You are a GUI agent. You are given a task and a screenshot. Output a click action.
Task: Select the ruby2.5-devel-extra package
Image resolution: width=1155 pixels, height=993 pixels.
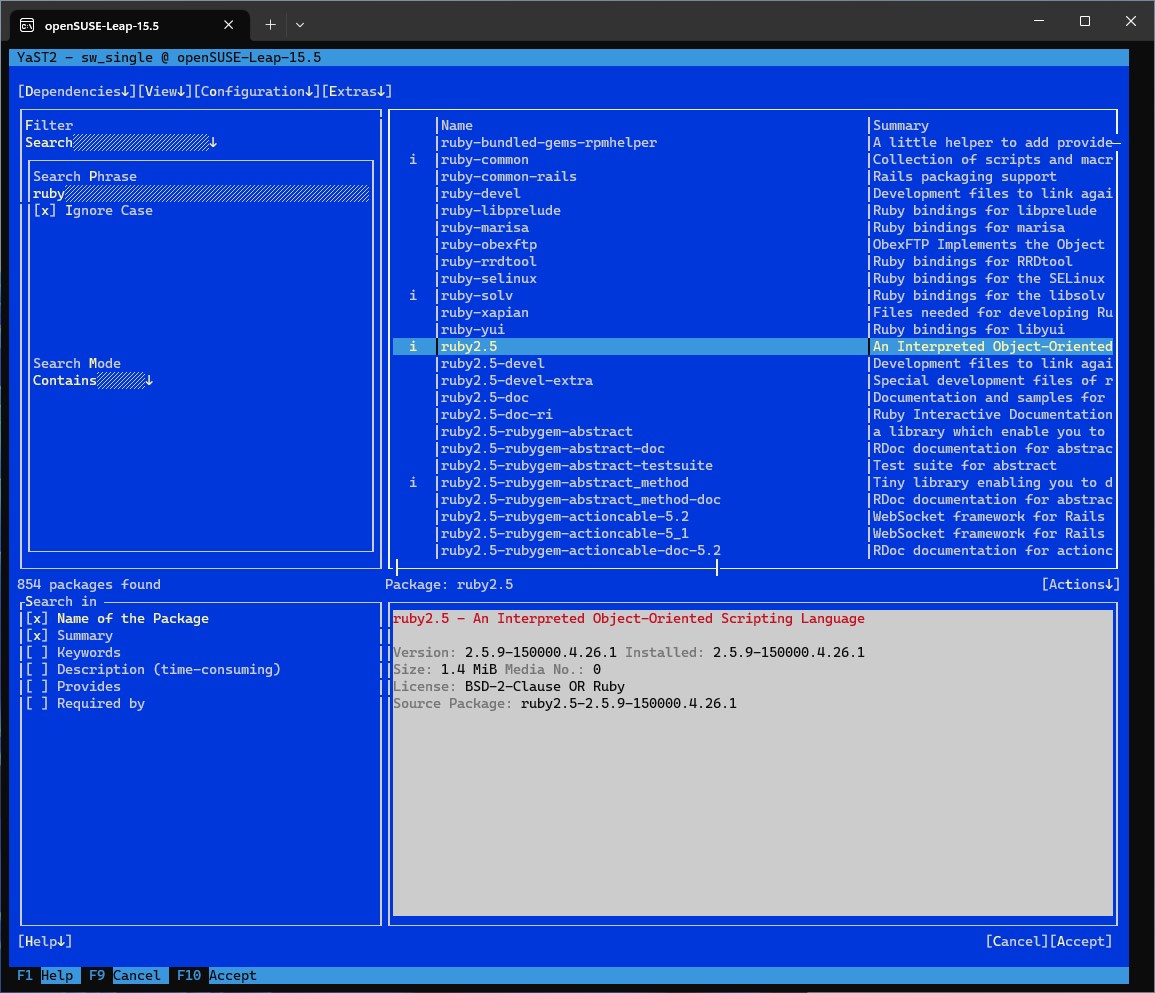(754, 380)
